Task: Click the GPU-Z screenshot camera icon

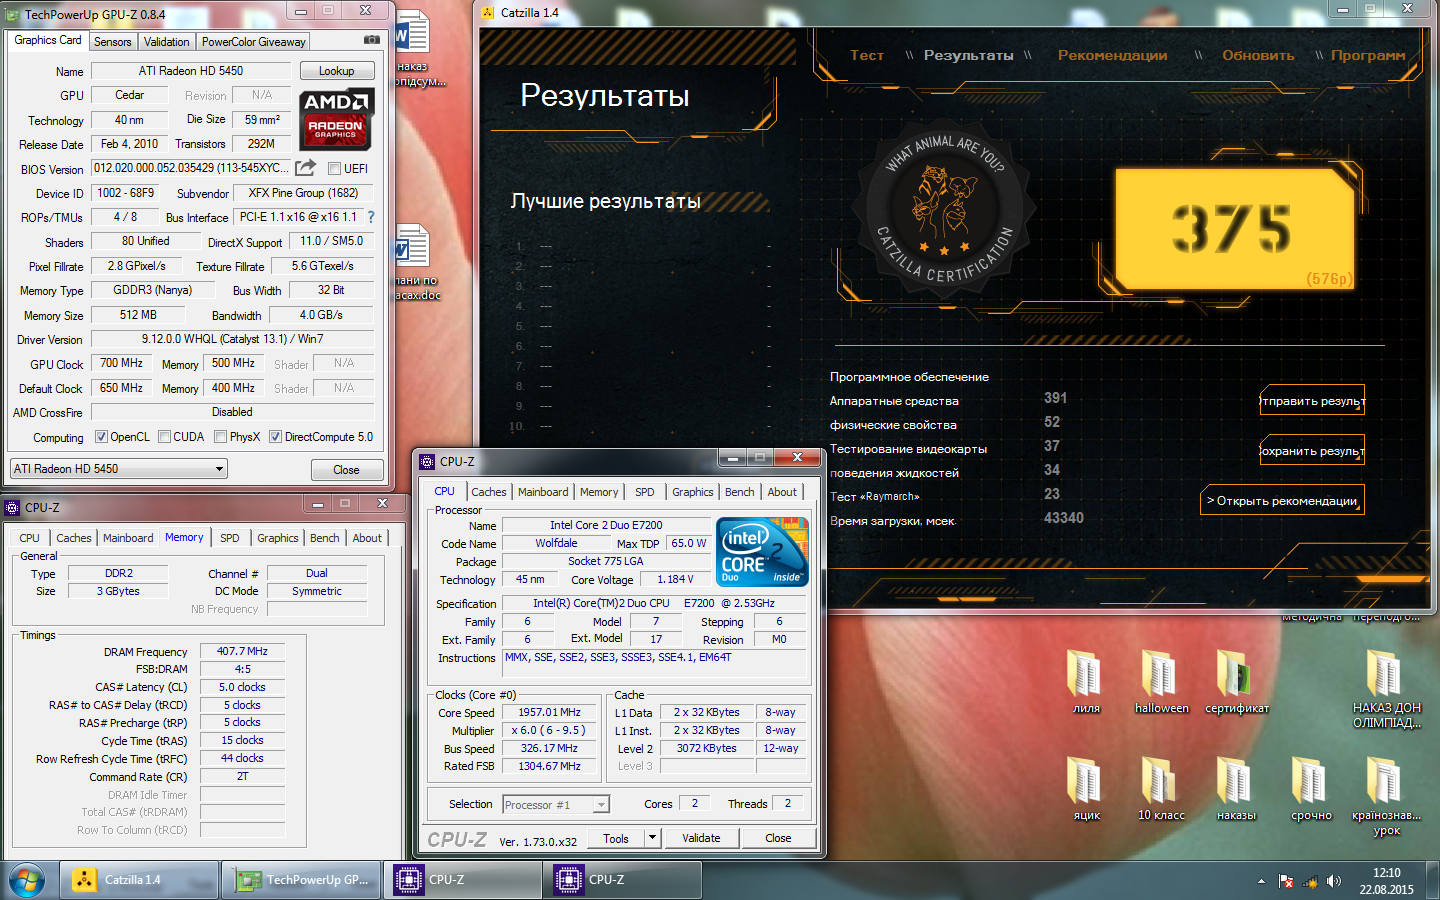Action: [371, 40]
